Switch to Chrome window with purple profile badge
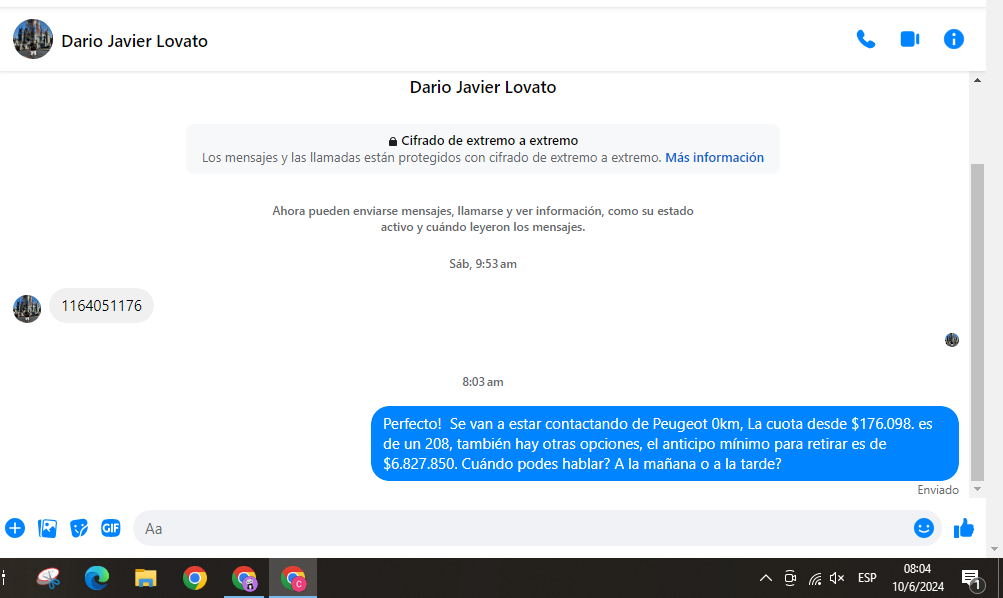1003x598 pixels. 244,578
